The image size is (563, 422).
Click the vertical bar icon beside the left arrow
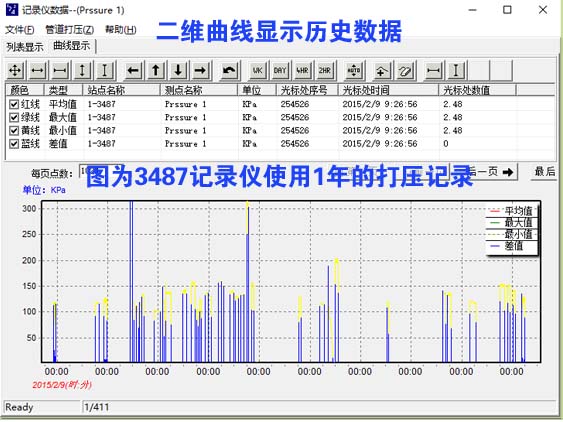point(104,70)
